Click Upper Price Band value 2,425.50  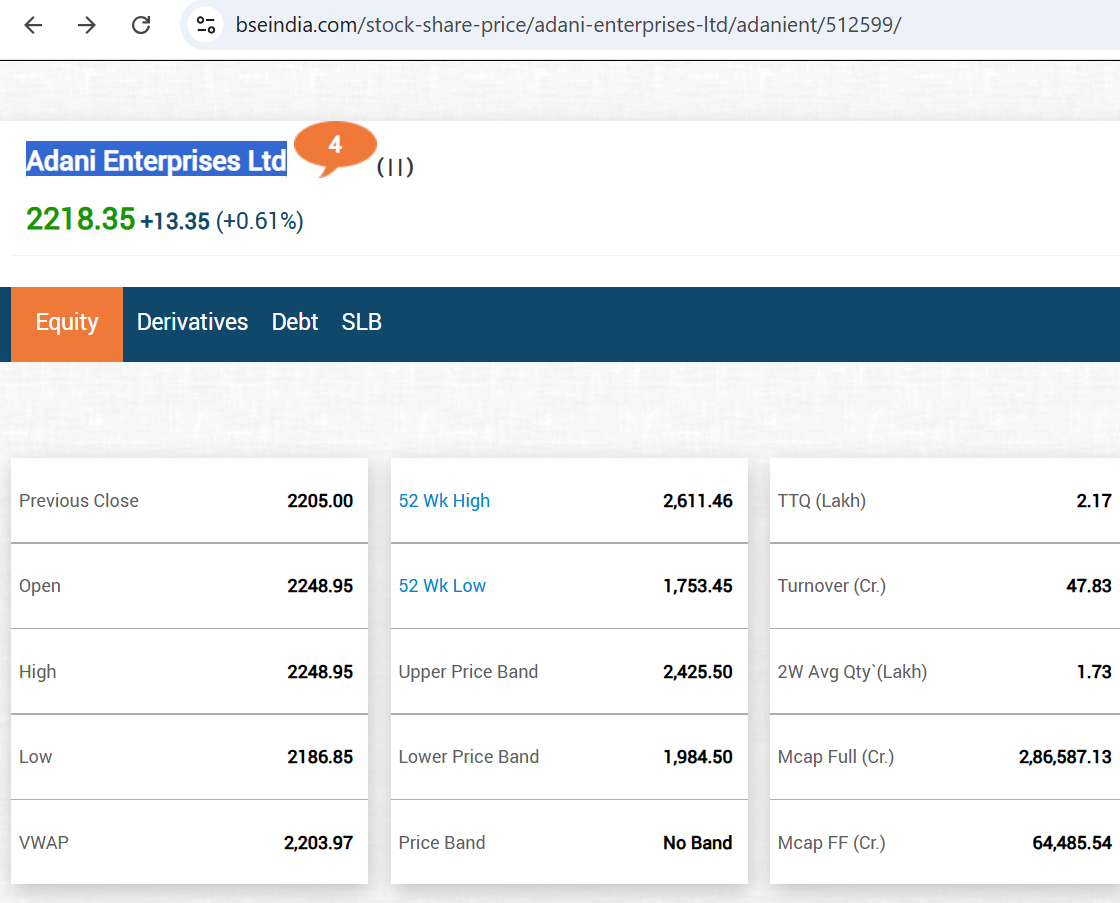click(x=698, y=672)
